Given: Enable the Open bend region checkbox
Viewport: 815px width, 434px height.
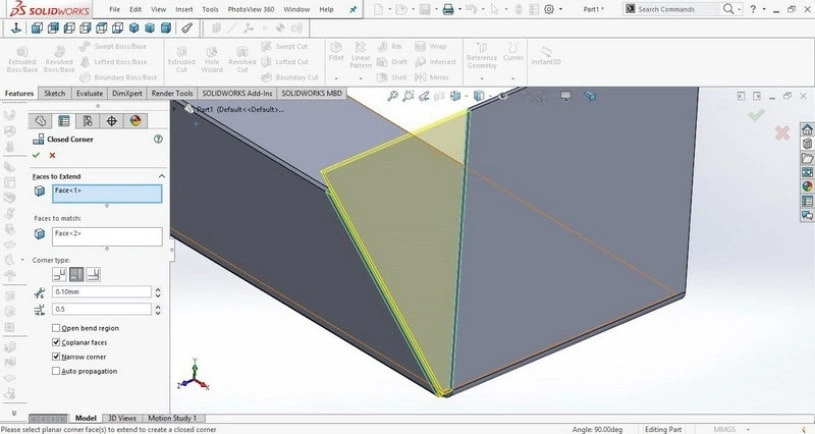Looking at the screenshot, I should click(x=56, y=328).
